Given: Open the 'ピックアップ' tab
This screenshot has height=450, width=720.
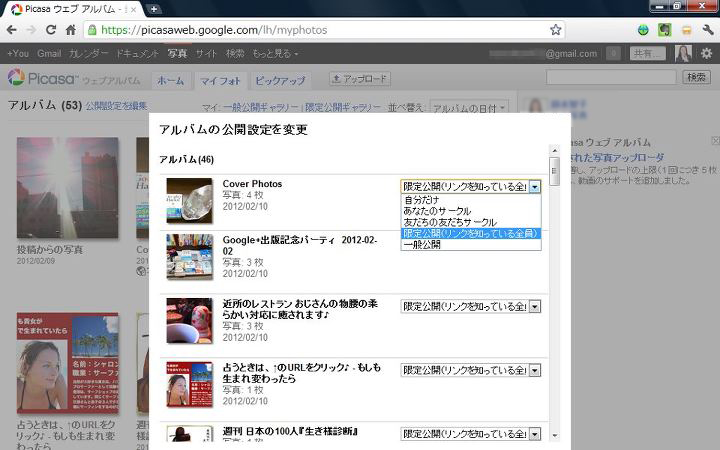Looking at the screenshot, I should 280,79.
